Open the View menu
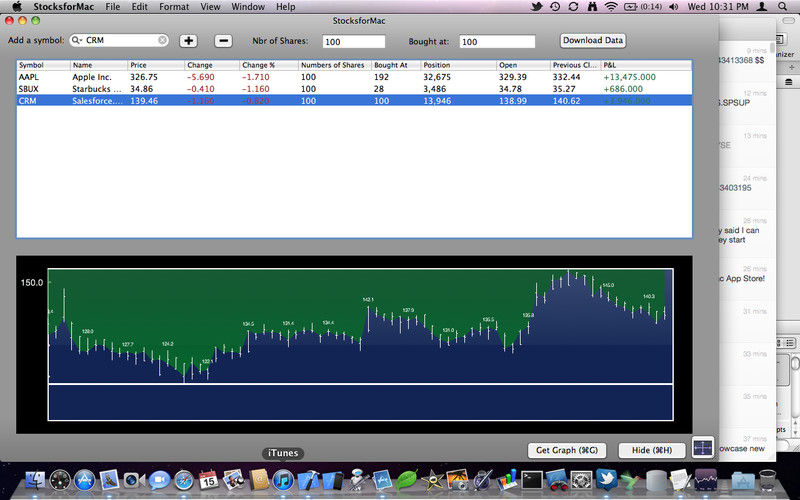The width and height of the screenshot is (800, 500). click(210, 7)
